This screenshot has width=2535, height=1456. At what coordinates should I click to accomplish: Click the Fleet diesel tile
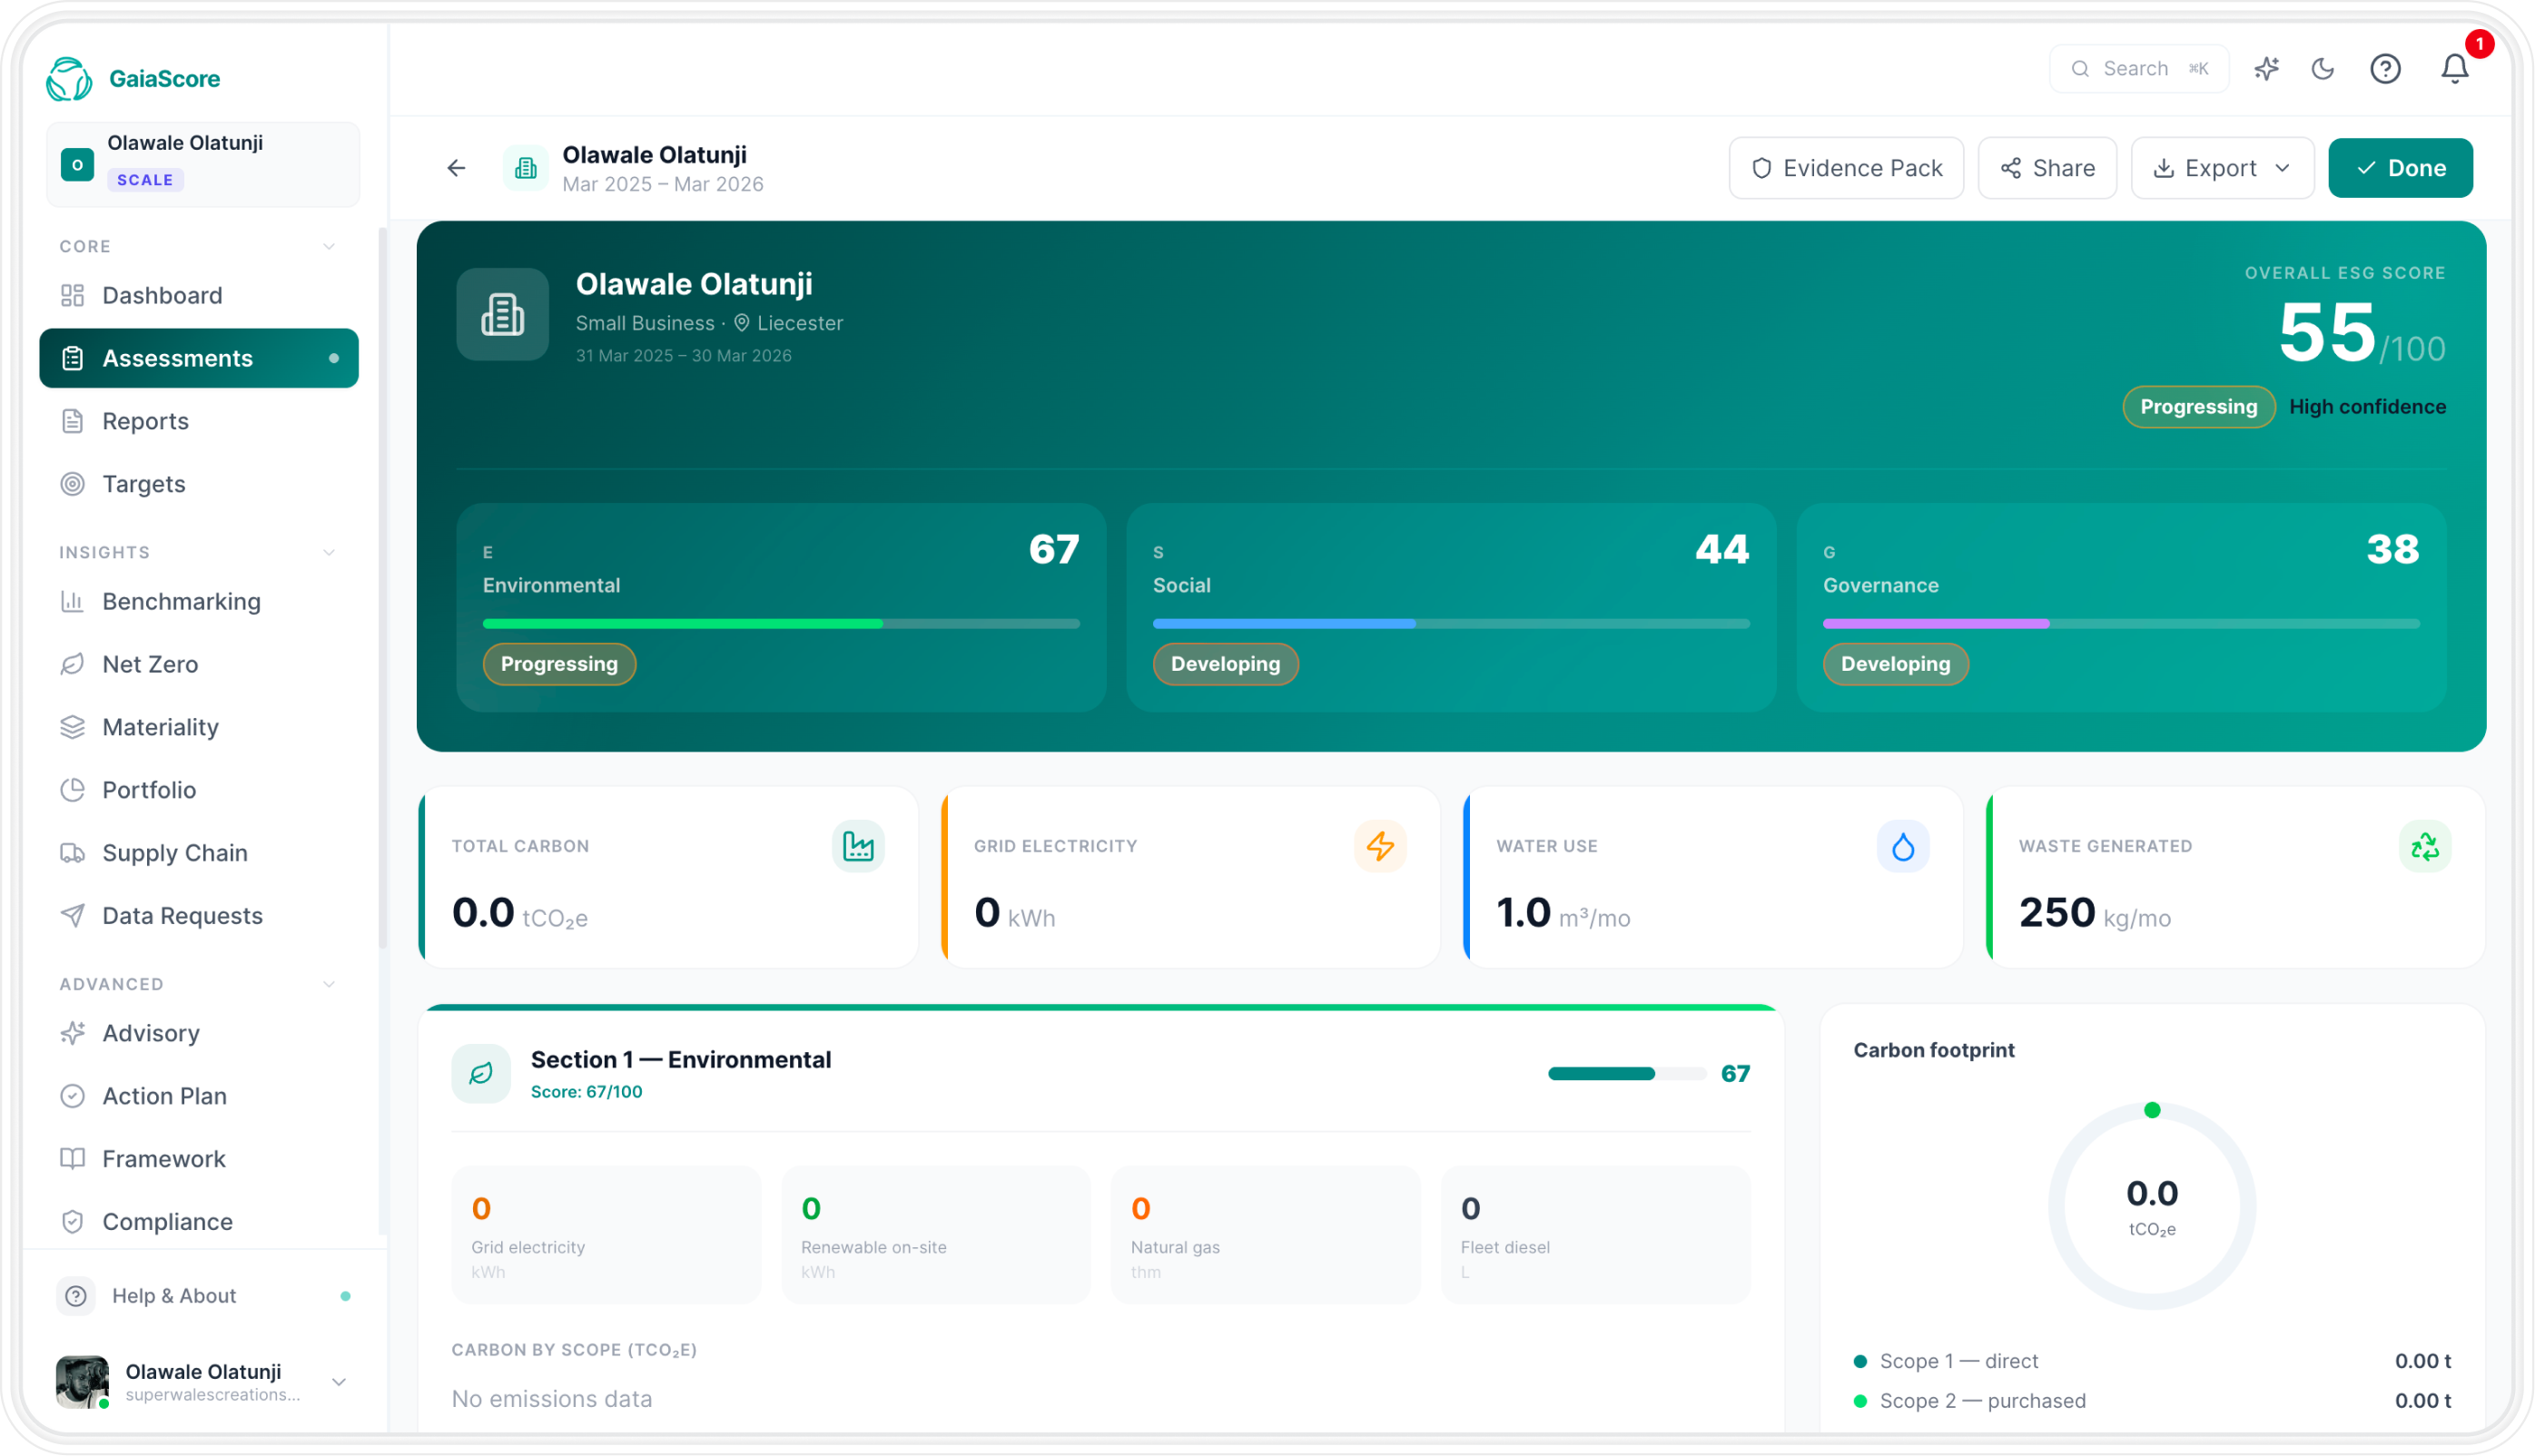click(x=1596, y=1235)
